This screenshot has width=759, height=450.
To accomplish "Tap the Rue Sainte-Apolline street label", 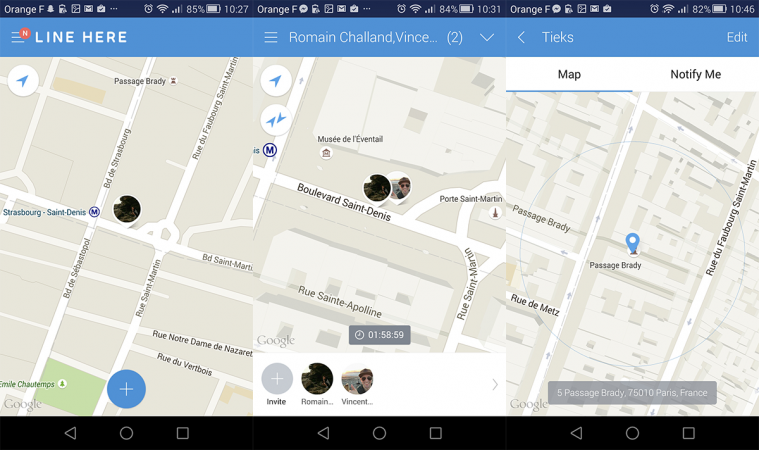I will (340, 301).
